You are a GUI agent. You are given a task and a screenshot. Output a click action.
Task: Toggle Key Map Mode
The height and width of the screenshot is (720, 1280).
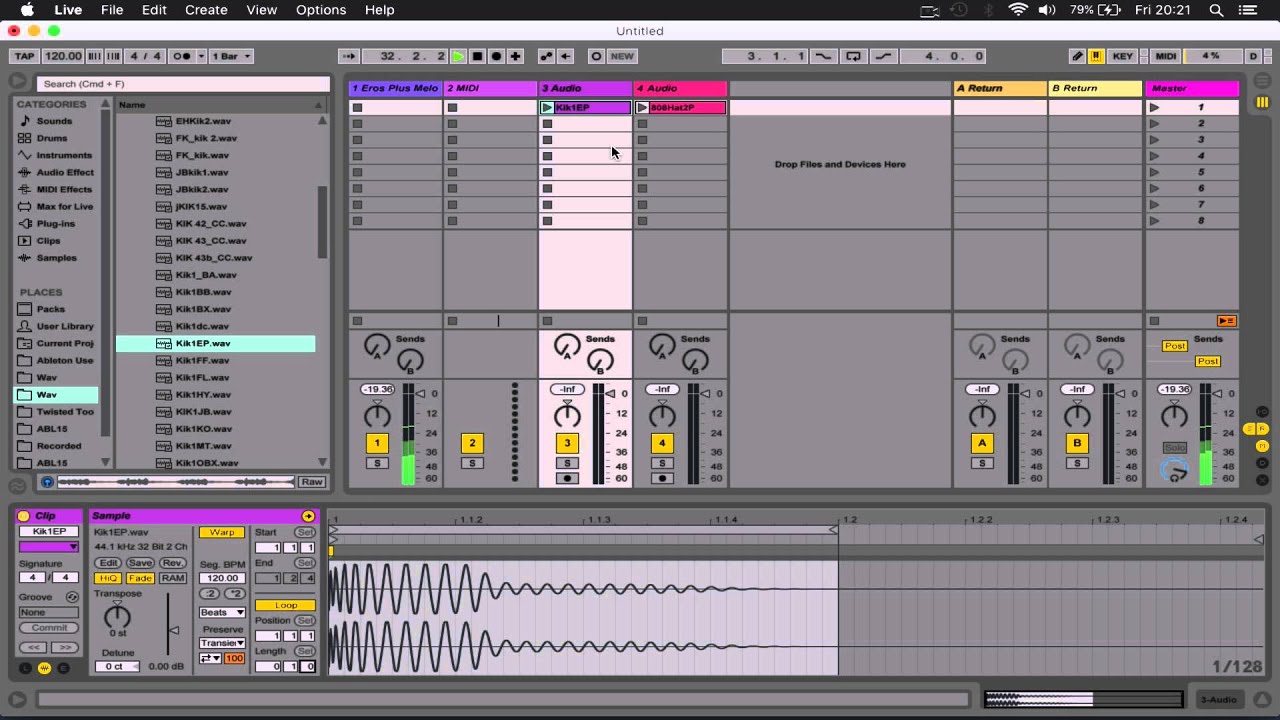[1123, 56]
